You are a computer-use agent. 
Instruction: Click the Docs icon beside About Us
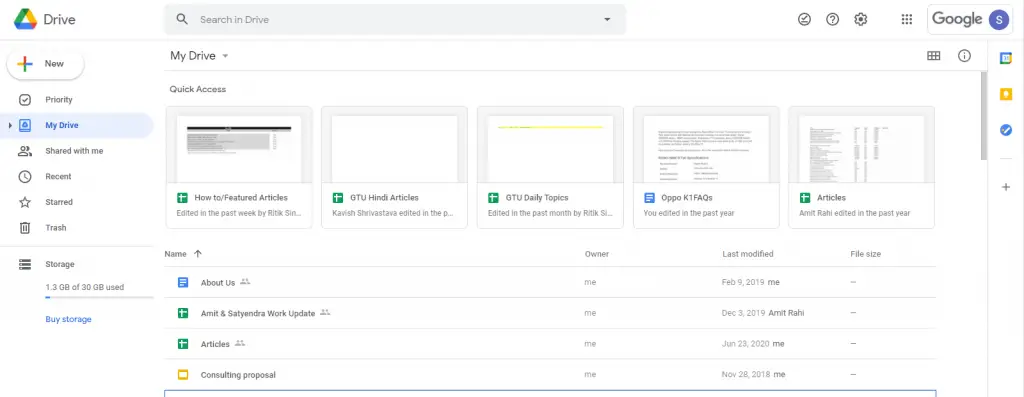coord(183,283)
